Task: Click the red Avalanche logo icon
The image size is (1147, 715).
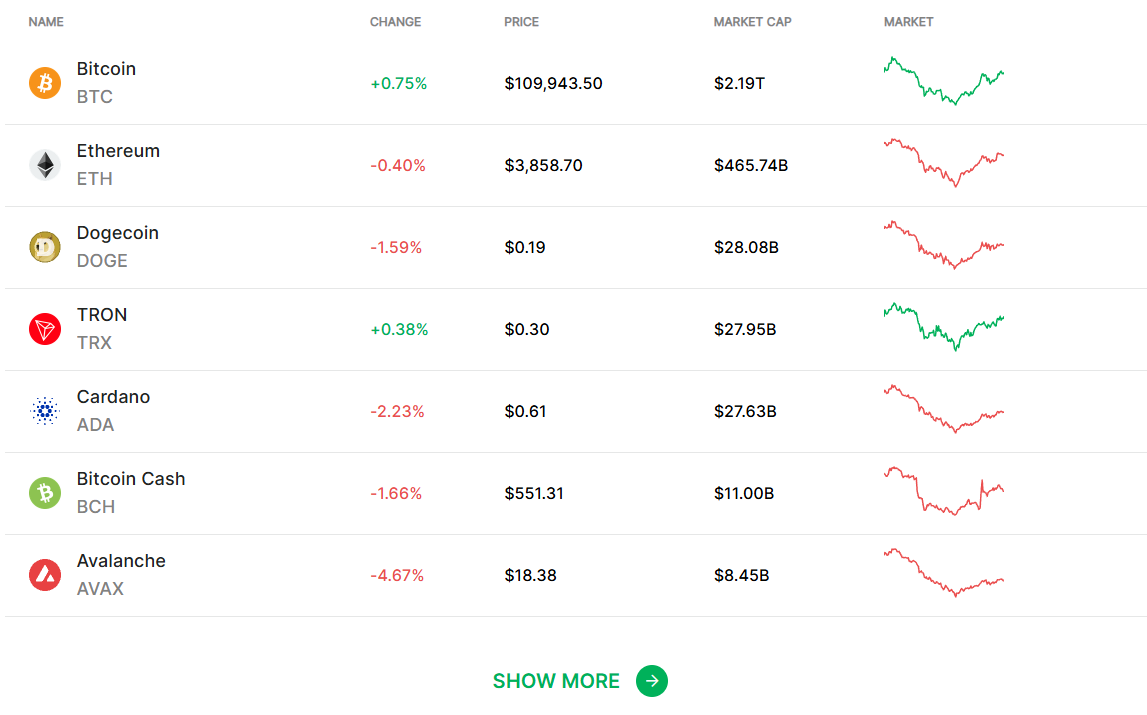Action: click(45, 574)
